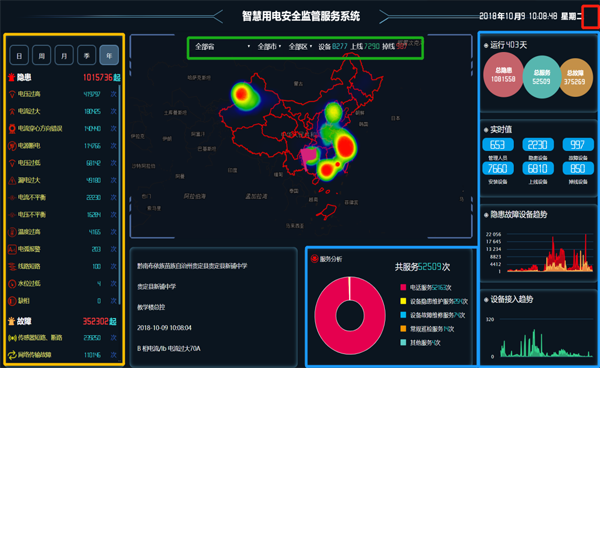Select the 日 (day) time filter
600x540 pixels.
[x=20, y=55]
